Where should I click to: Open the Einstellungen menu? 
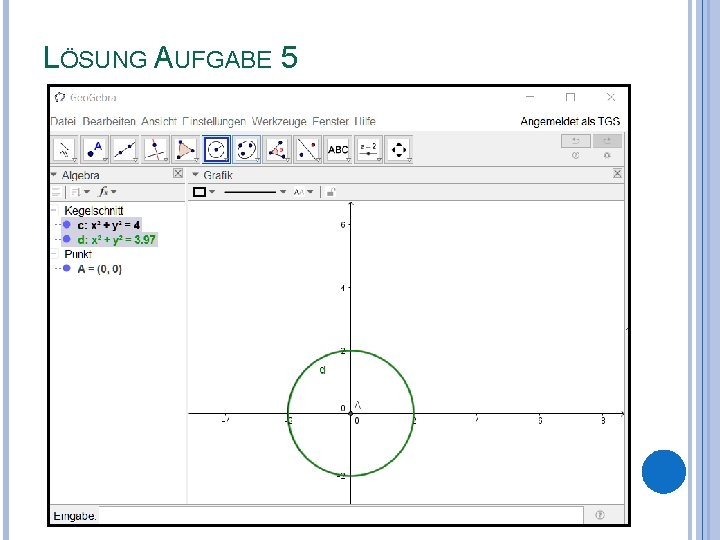(214, 121)
